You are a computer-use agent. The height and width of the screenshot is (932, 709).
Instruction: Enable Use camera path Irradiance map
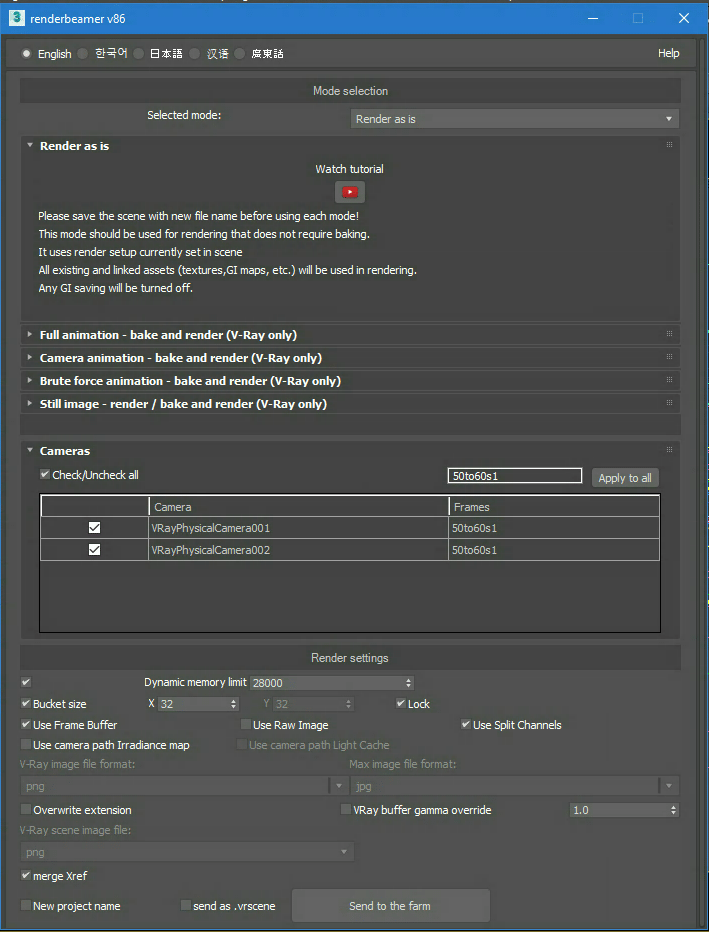105,745
